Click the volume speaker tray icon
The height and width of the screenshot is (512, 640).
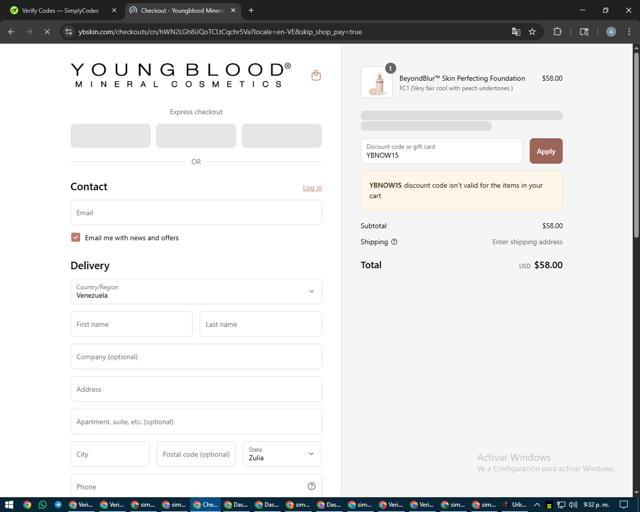tap(573, 505)
